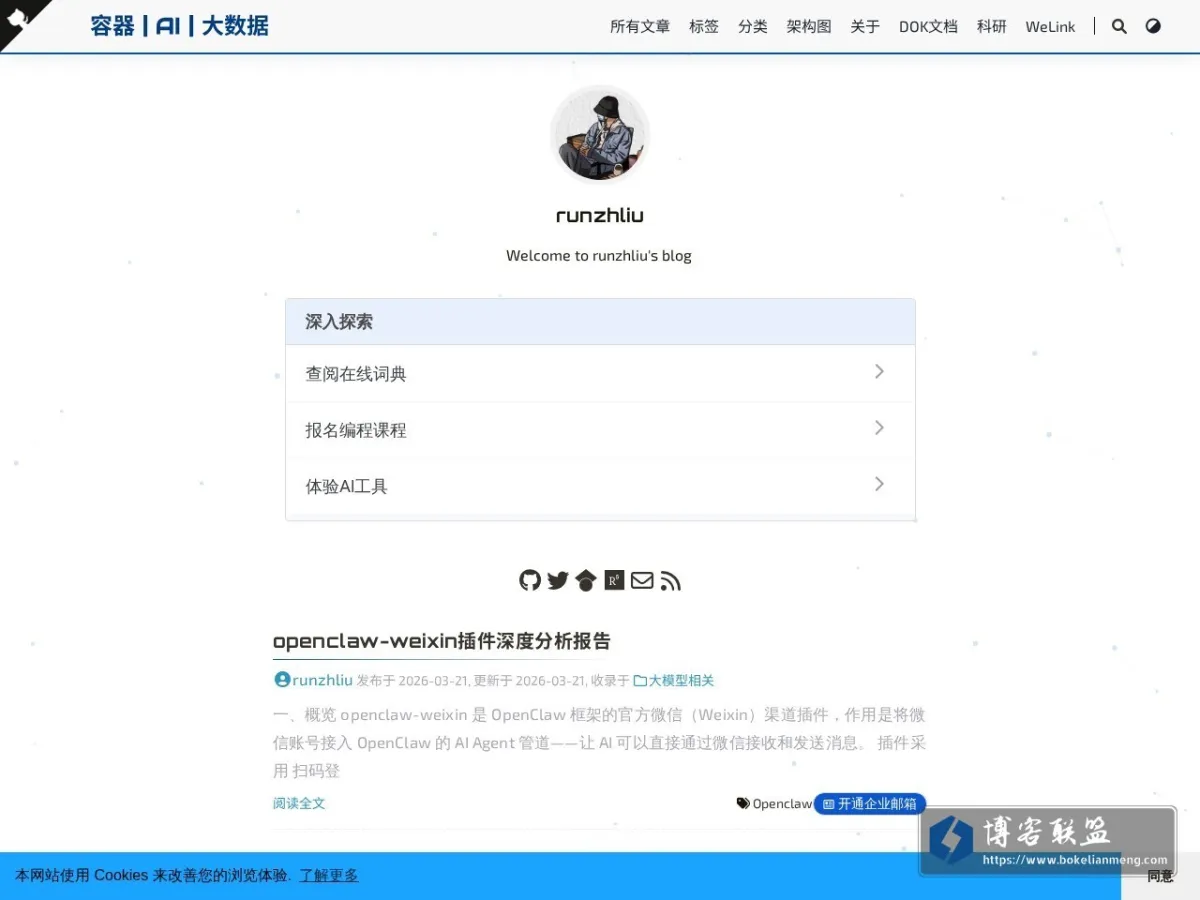The height and width of the screenshot is (900, 1200).
Task: Open DOK文档 in the navigation
Action: [x=928, y=26]
